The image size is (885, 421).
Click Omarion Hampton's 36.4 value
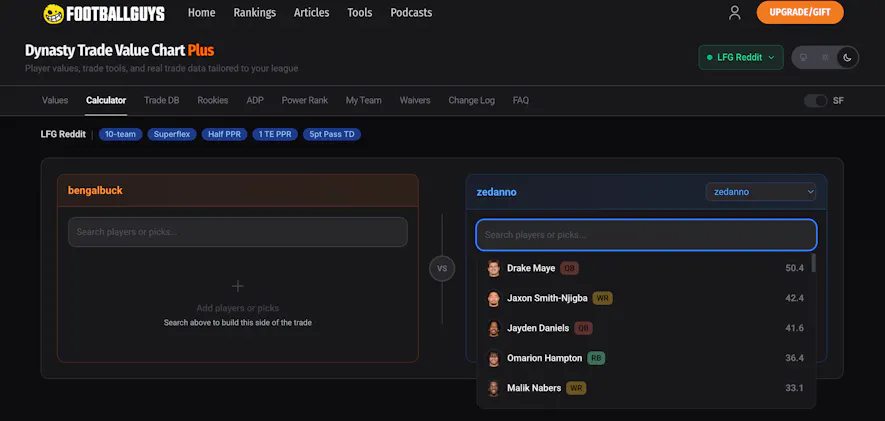[x=794, y=358]
